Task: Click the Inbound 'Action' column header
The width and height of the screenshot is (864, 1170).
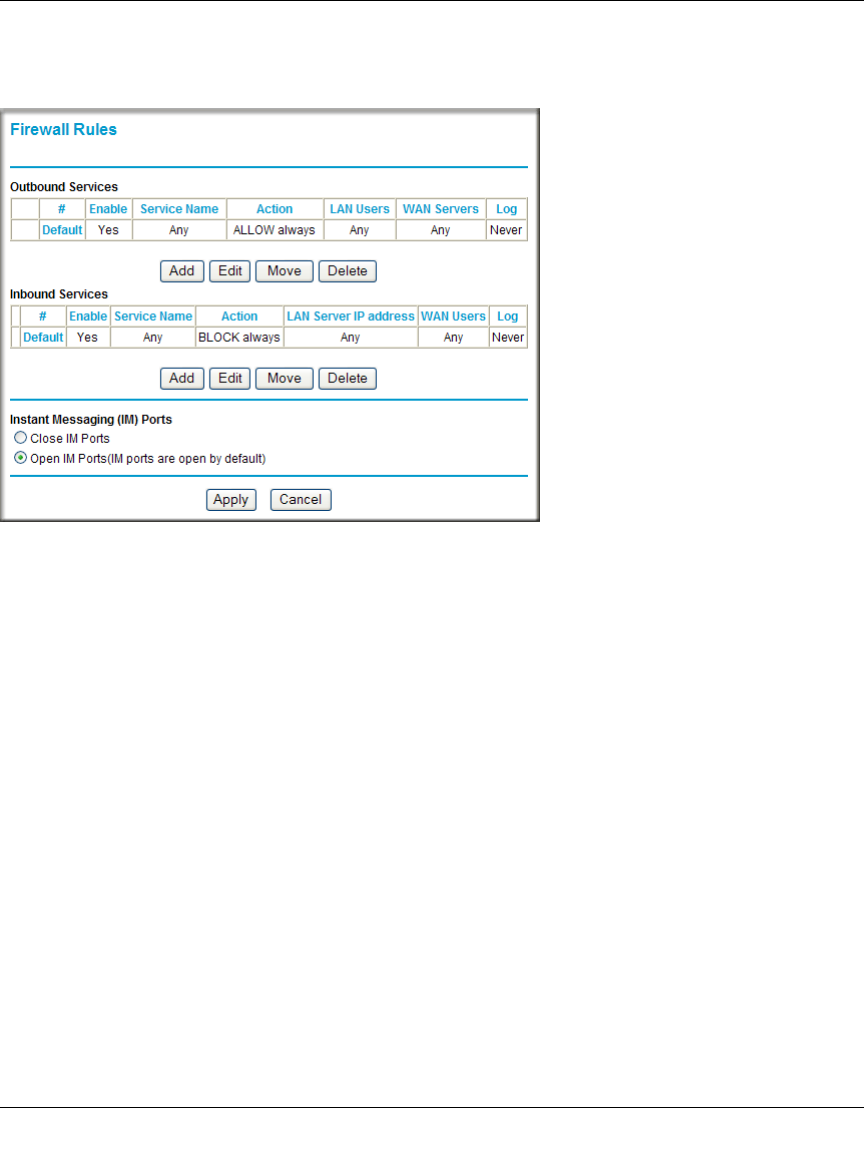Action: tap(240, 316)
